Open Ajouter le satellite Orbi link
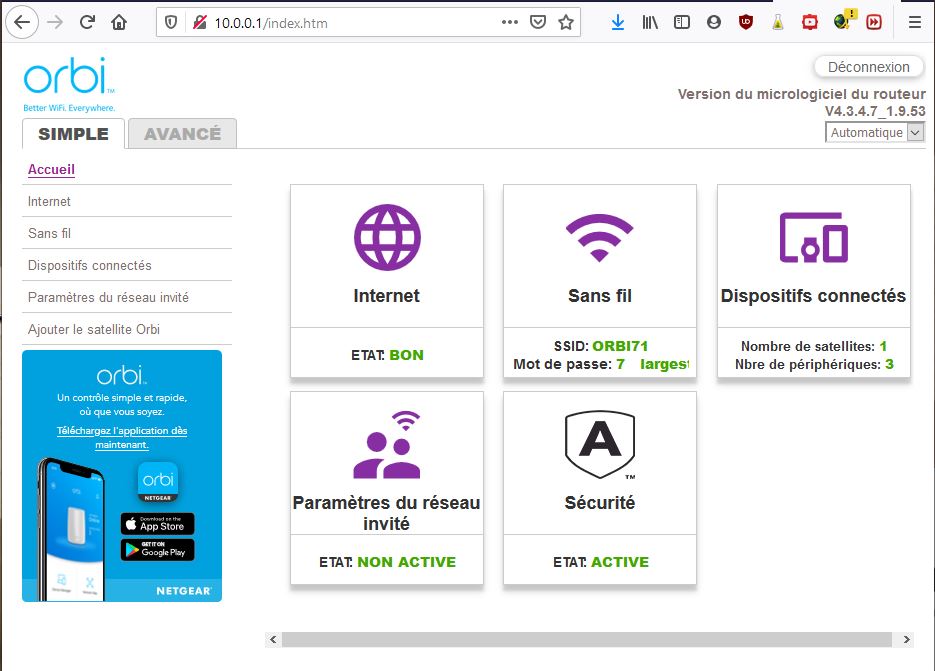 [x=94, y=329]
